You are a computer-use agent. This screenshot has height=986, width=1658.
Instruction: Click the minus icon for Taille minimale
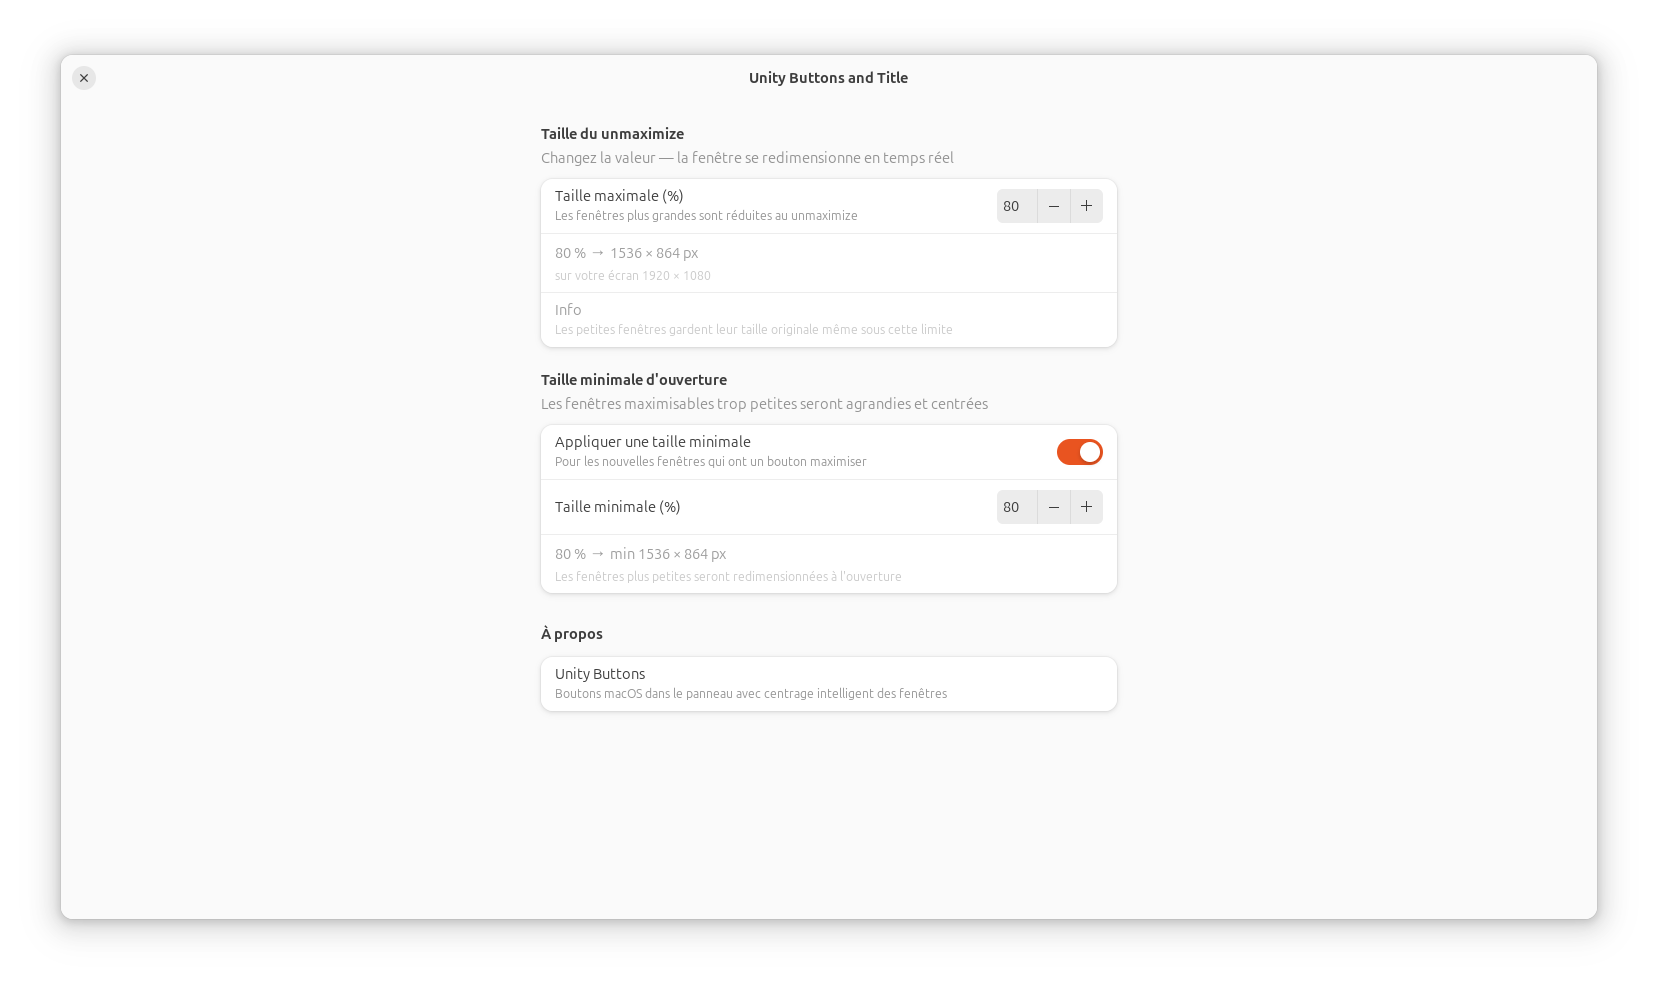pyautogui.click(x=1053, y=507)
